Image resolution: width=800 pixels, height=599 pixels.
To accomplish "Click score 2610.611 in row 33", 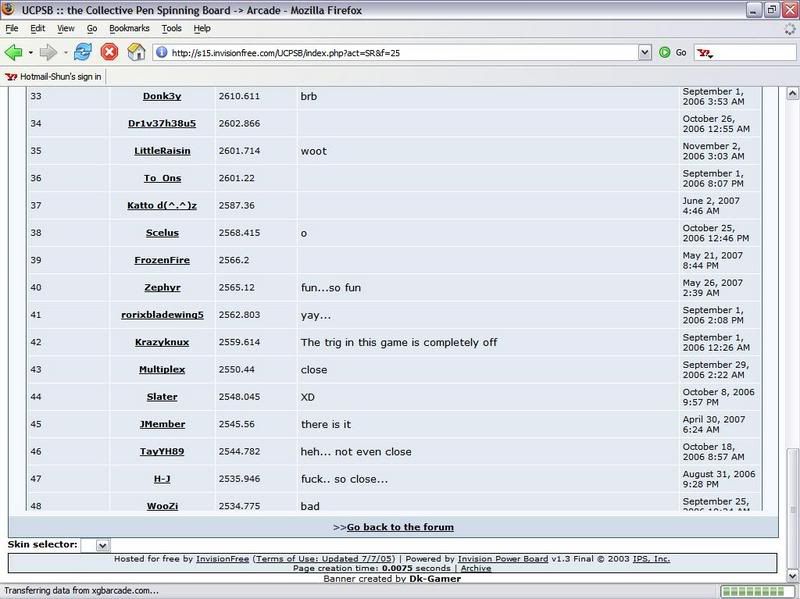I will (x=239, y=96).
